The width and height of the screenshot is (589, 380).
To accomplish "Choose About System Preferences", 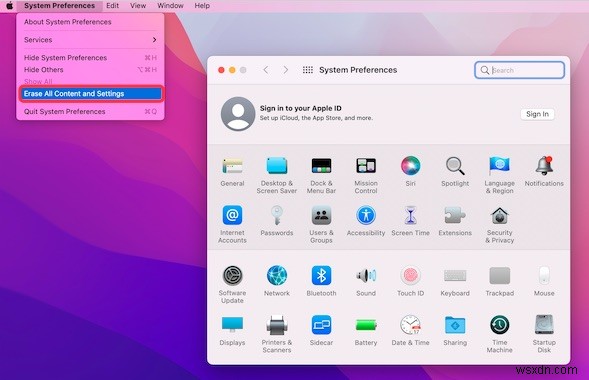I will click(90, 22).
